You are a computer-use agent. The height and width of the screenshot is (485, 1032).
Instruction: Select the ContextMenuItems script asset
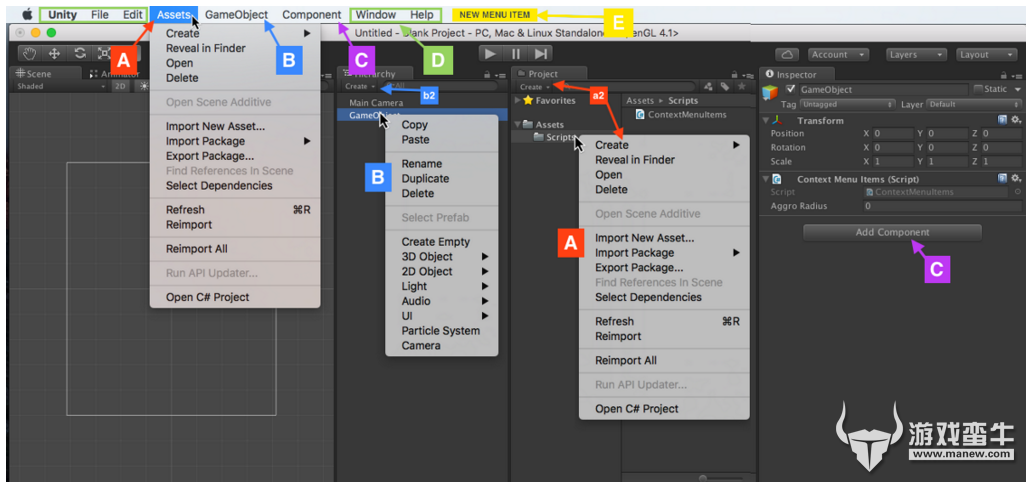(681, 115)
